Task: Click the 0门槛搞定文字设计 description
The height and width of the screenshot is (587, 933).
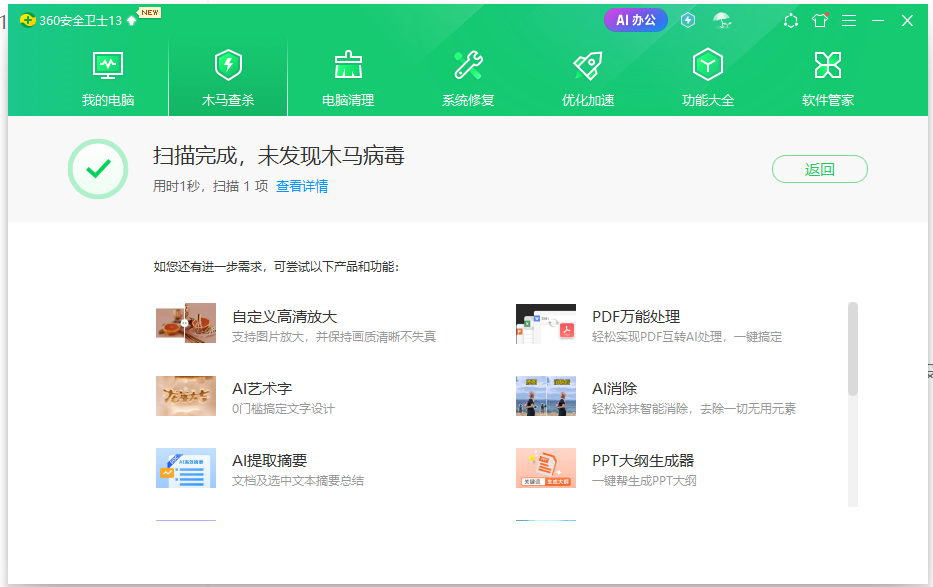Action: click(283, 409)
